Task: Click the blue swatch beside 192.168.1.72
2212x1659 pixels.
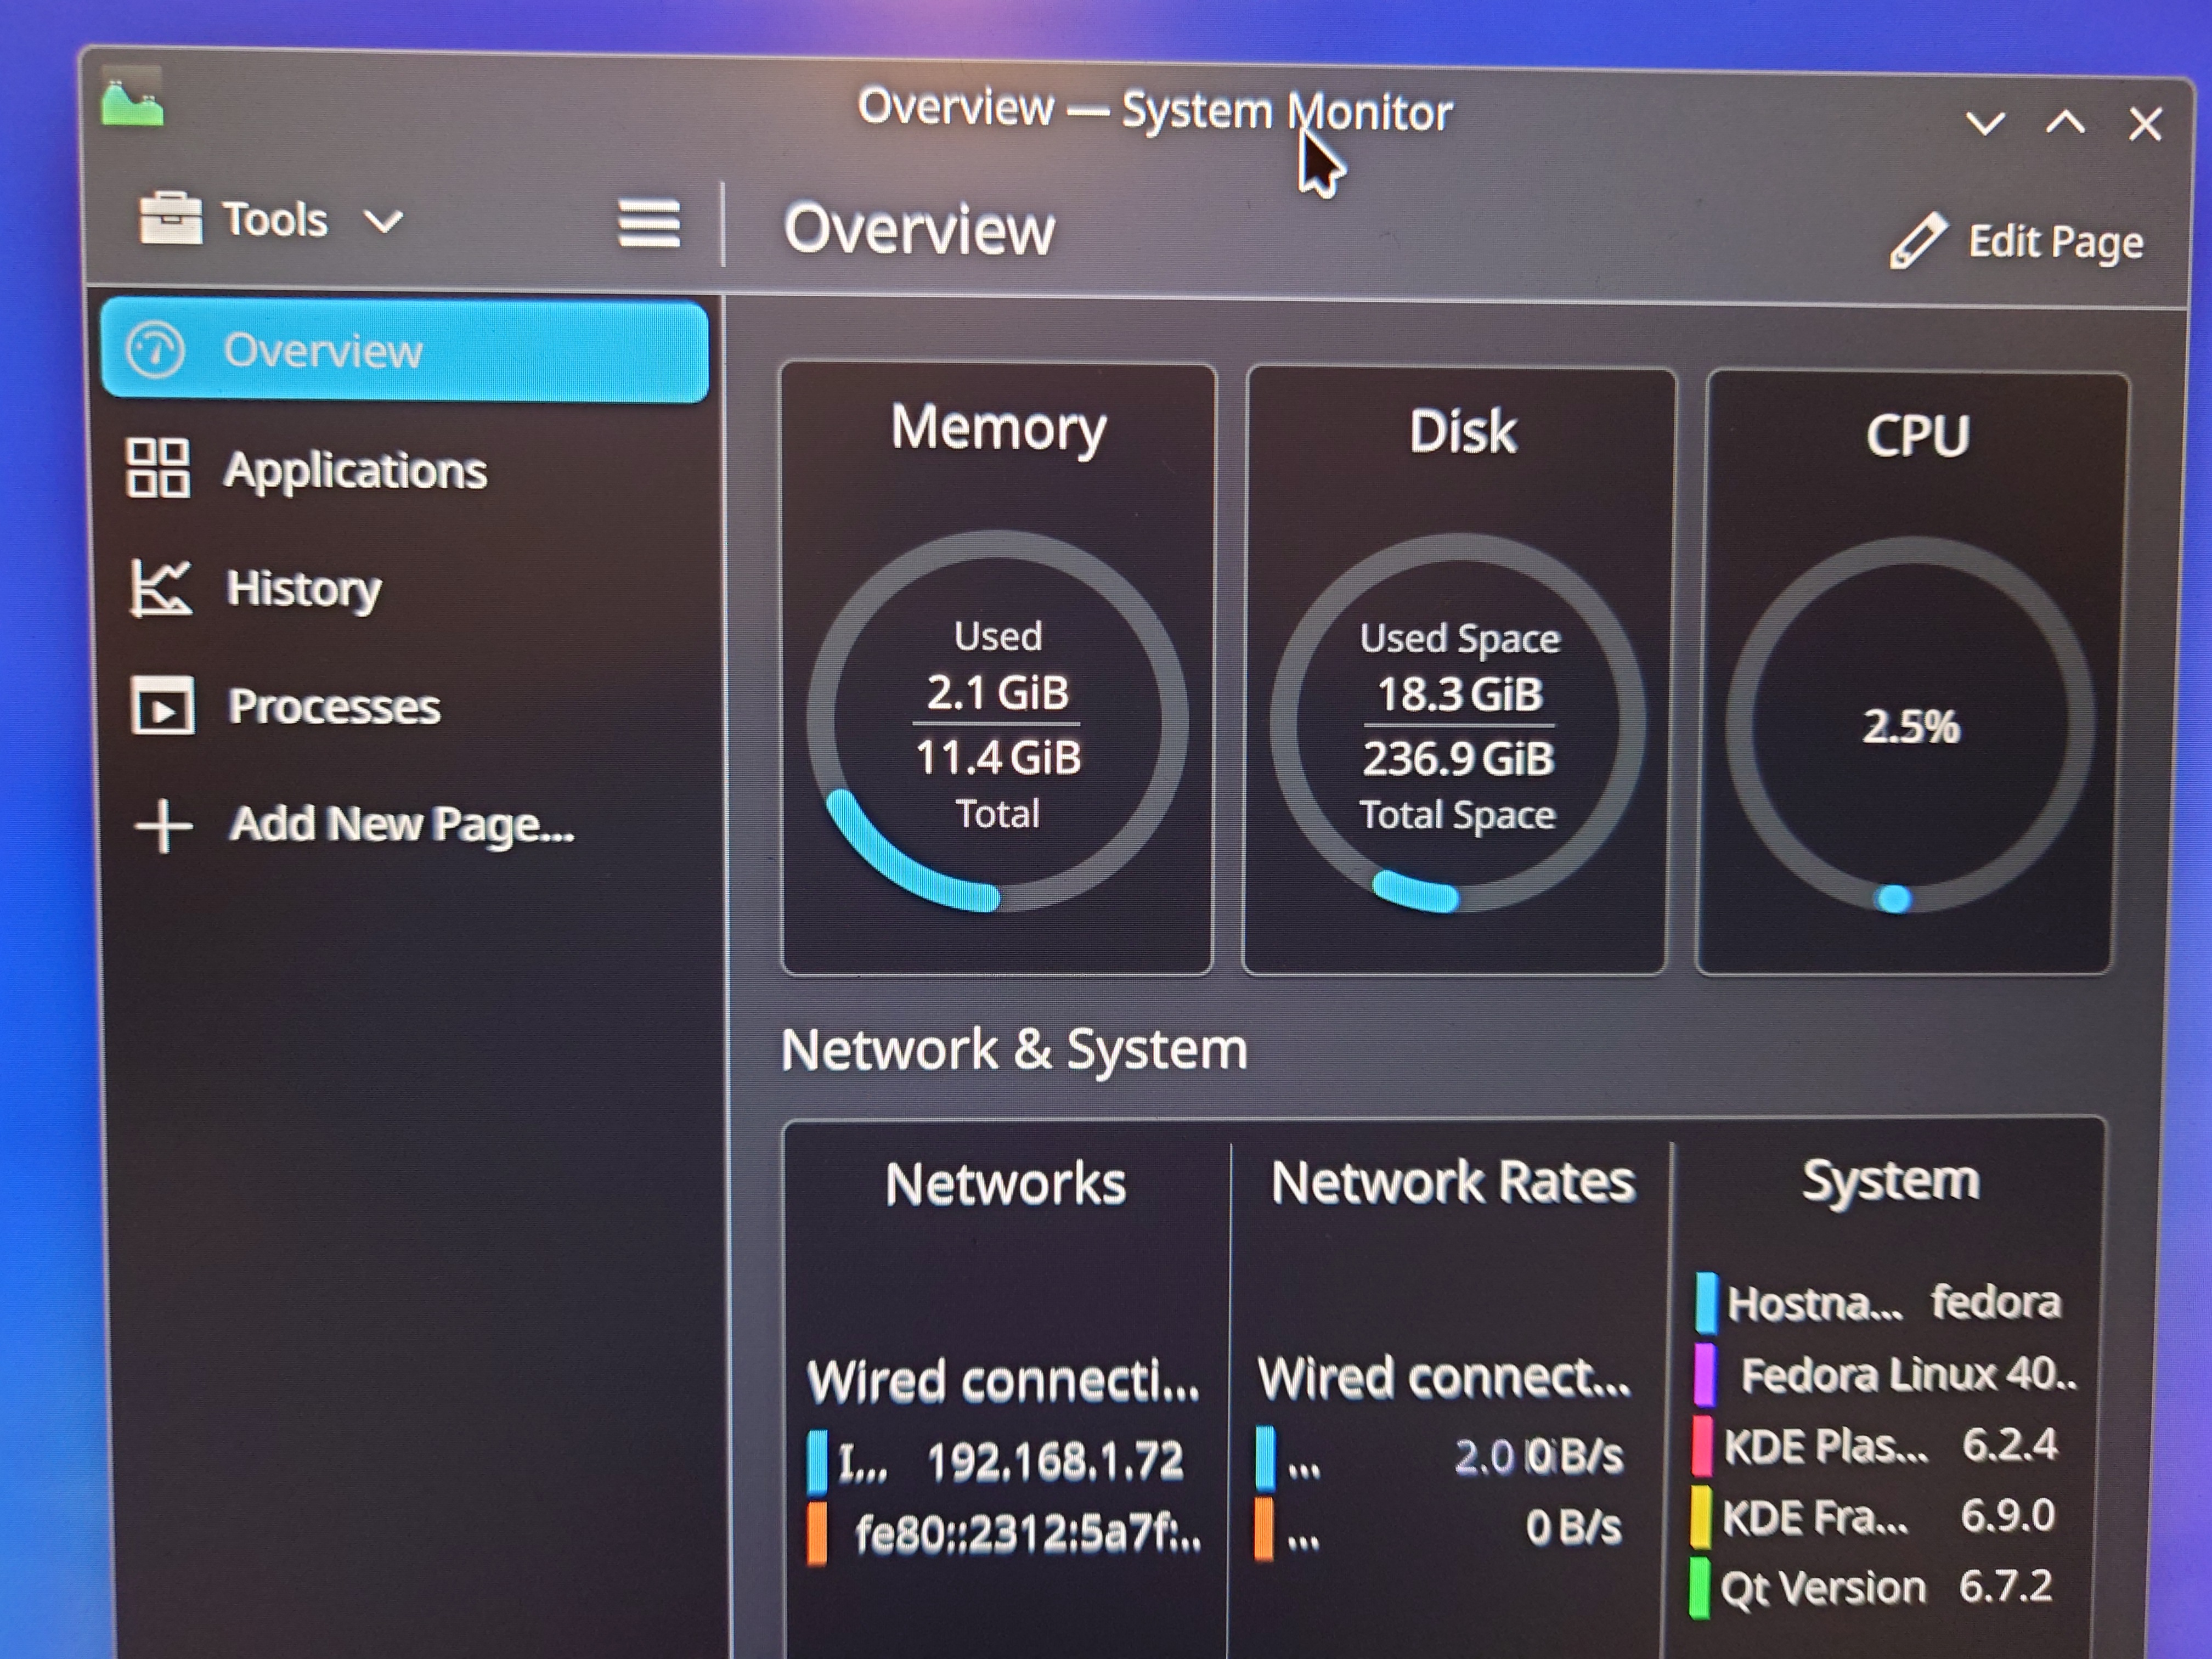Action: pos(817,1462)
